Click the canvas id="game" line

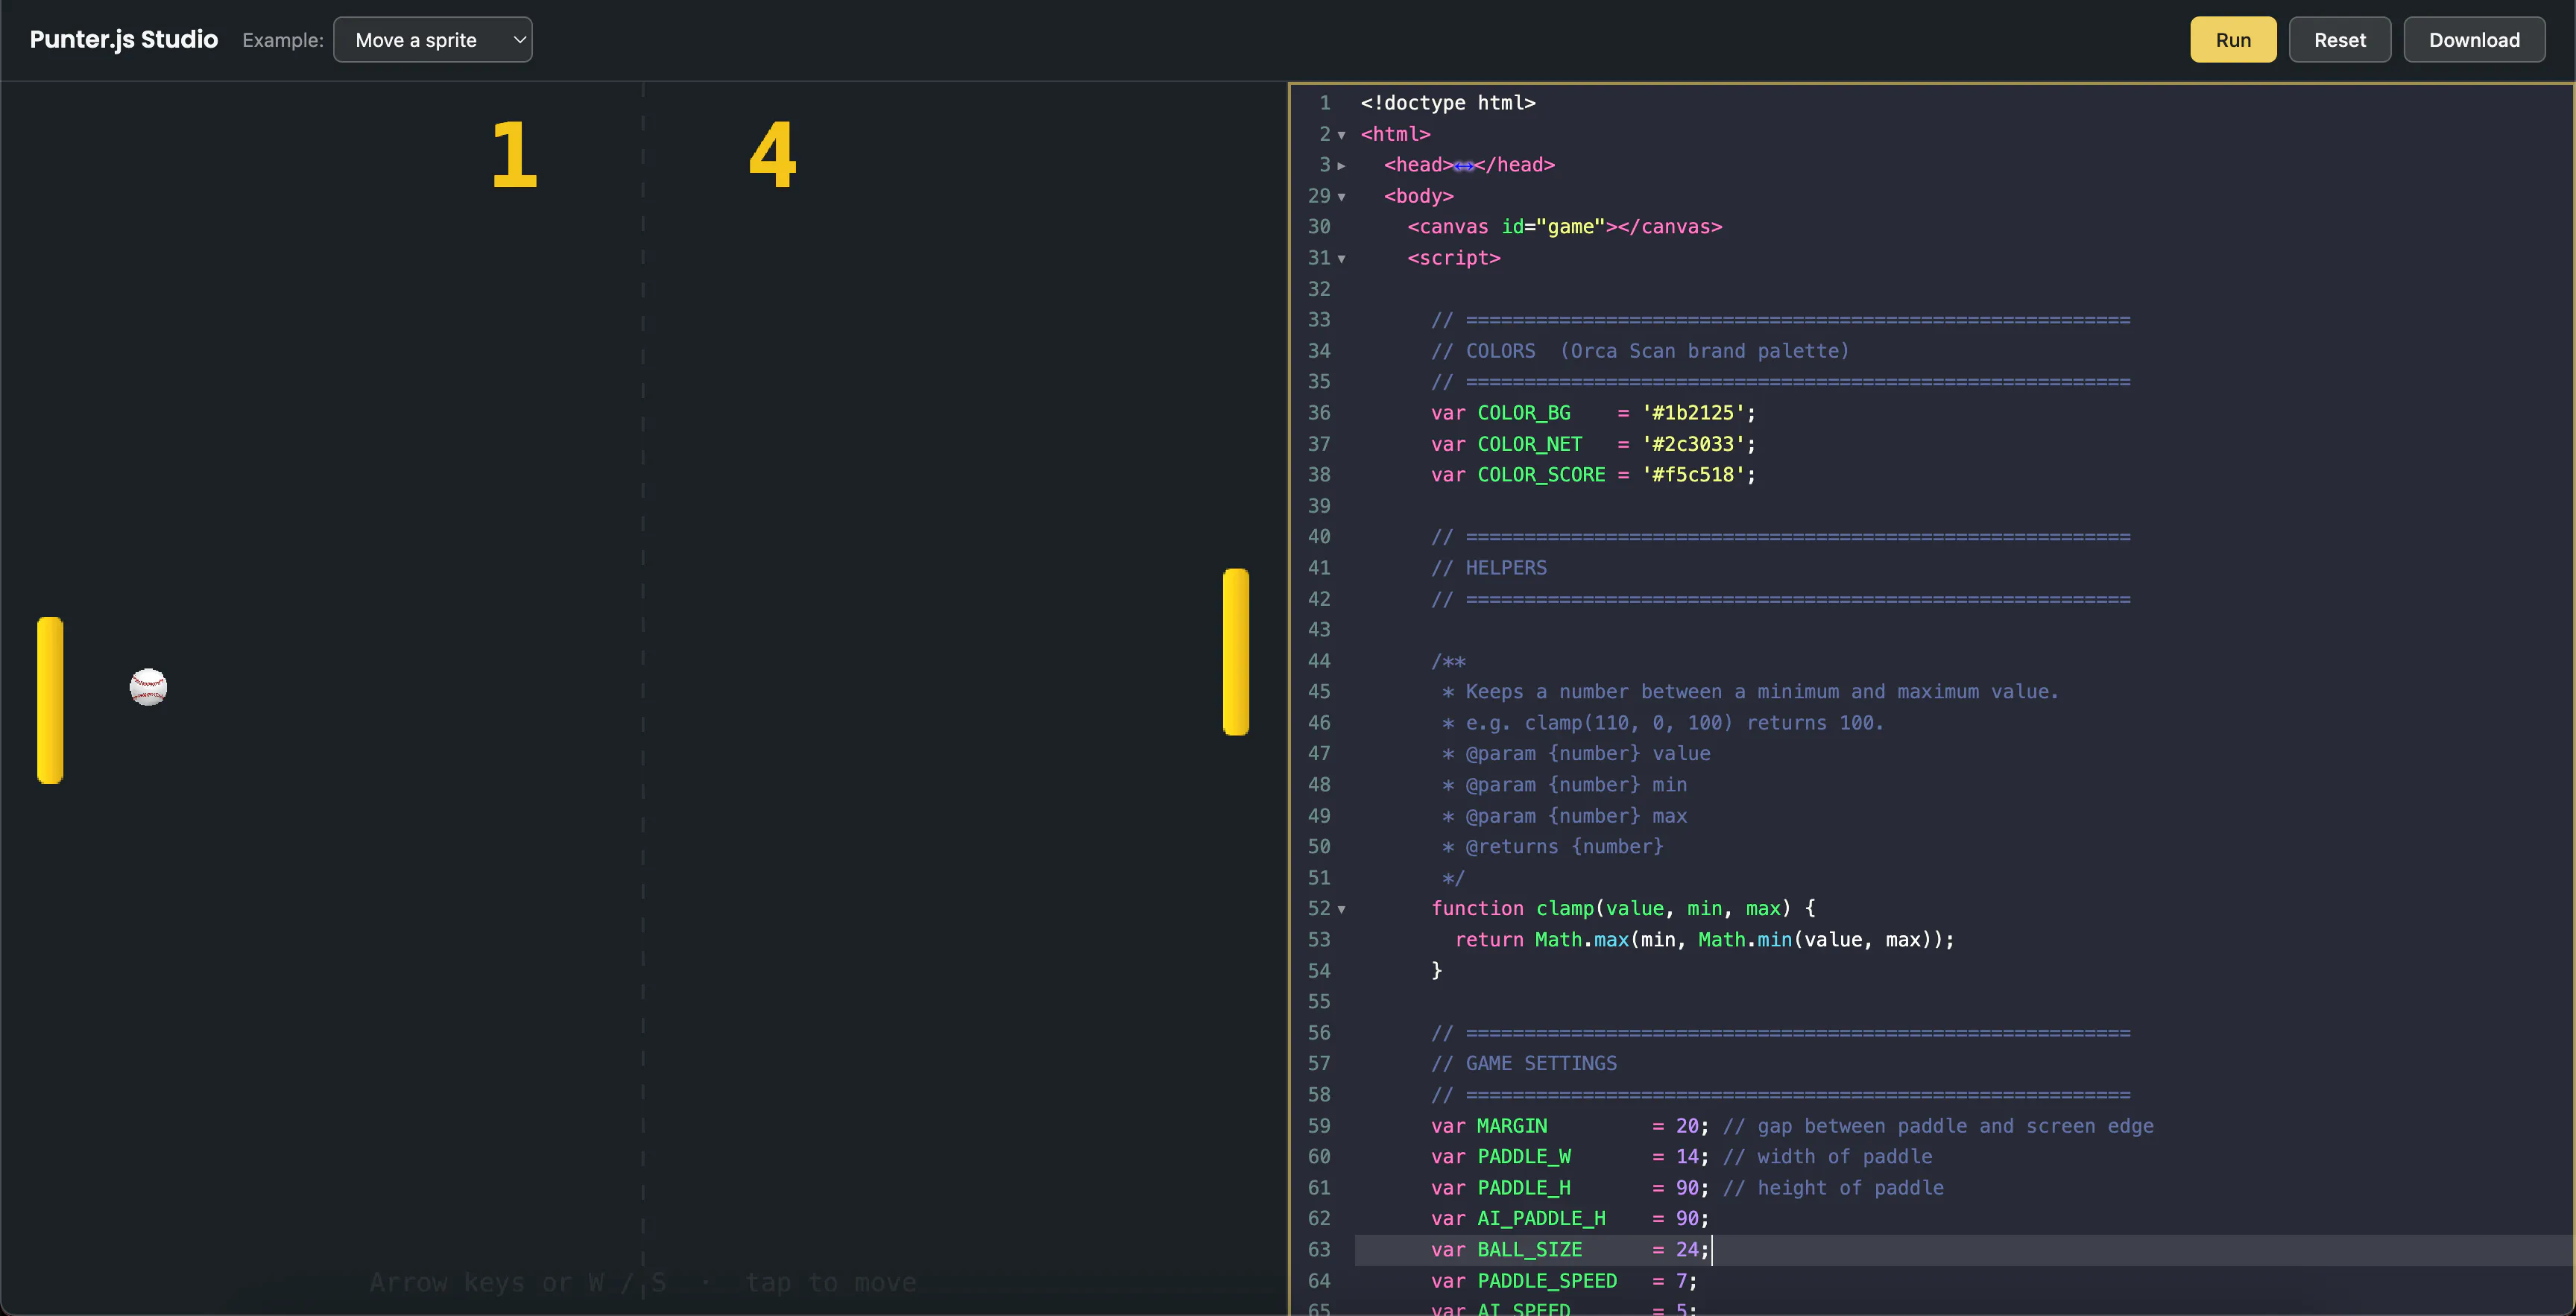(x=1564, y=227)
